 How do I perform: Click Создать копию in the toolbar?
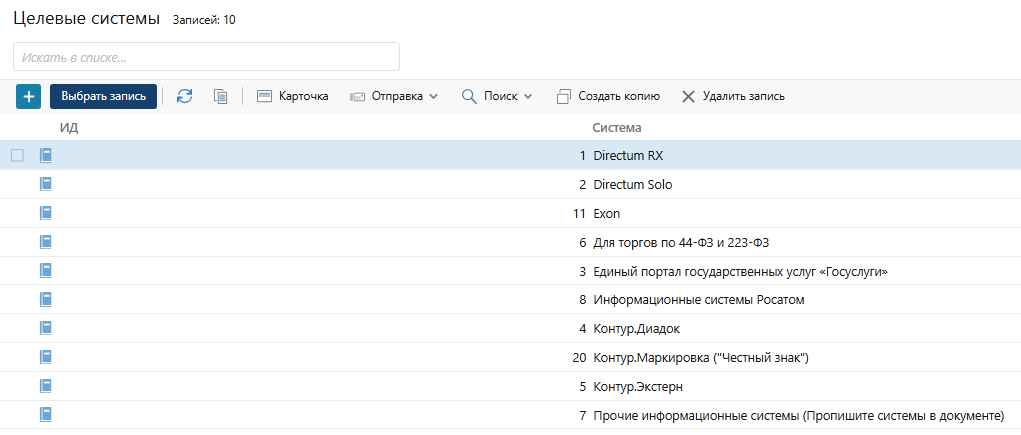tap(608, 96)
